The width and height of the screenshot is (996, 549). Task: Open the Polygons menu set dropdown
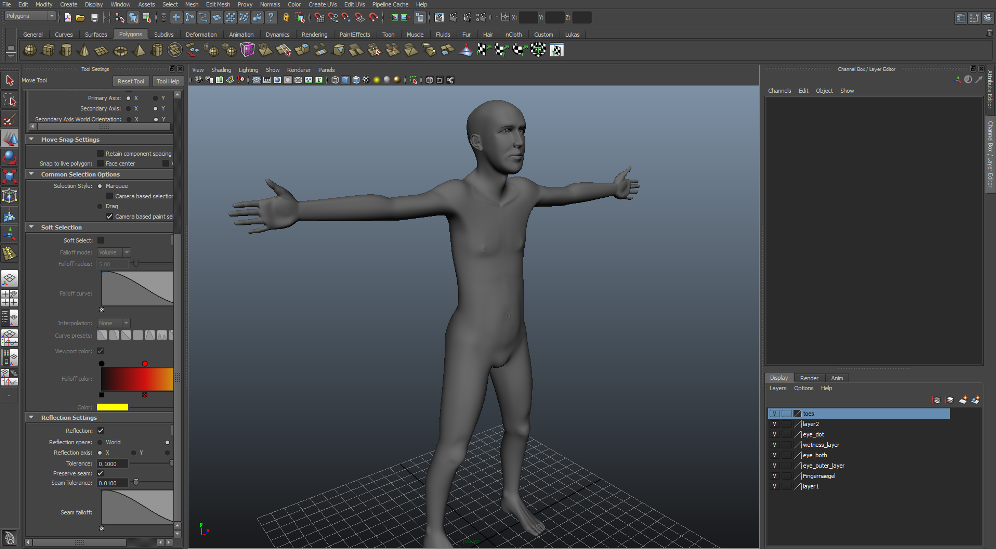coord(30,17)
